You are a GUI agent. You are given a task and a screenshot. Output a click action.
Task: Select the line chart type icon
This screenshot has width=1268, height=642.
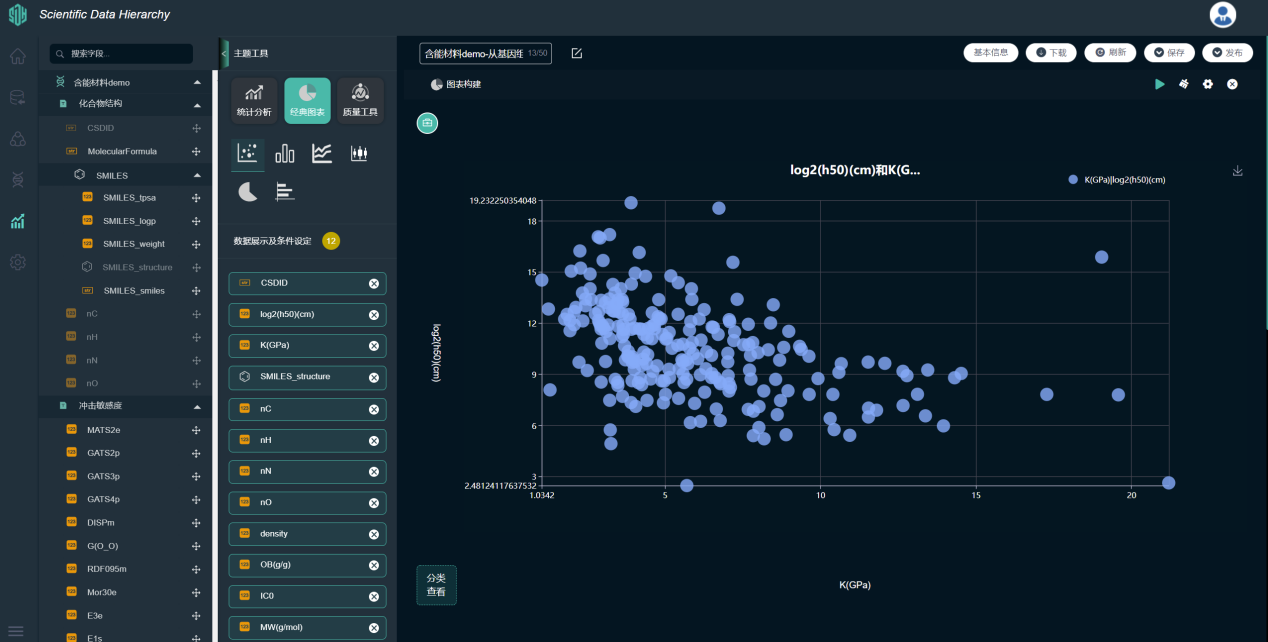[x=322, y=153]
